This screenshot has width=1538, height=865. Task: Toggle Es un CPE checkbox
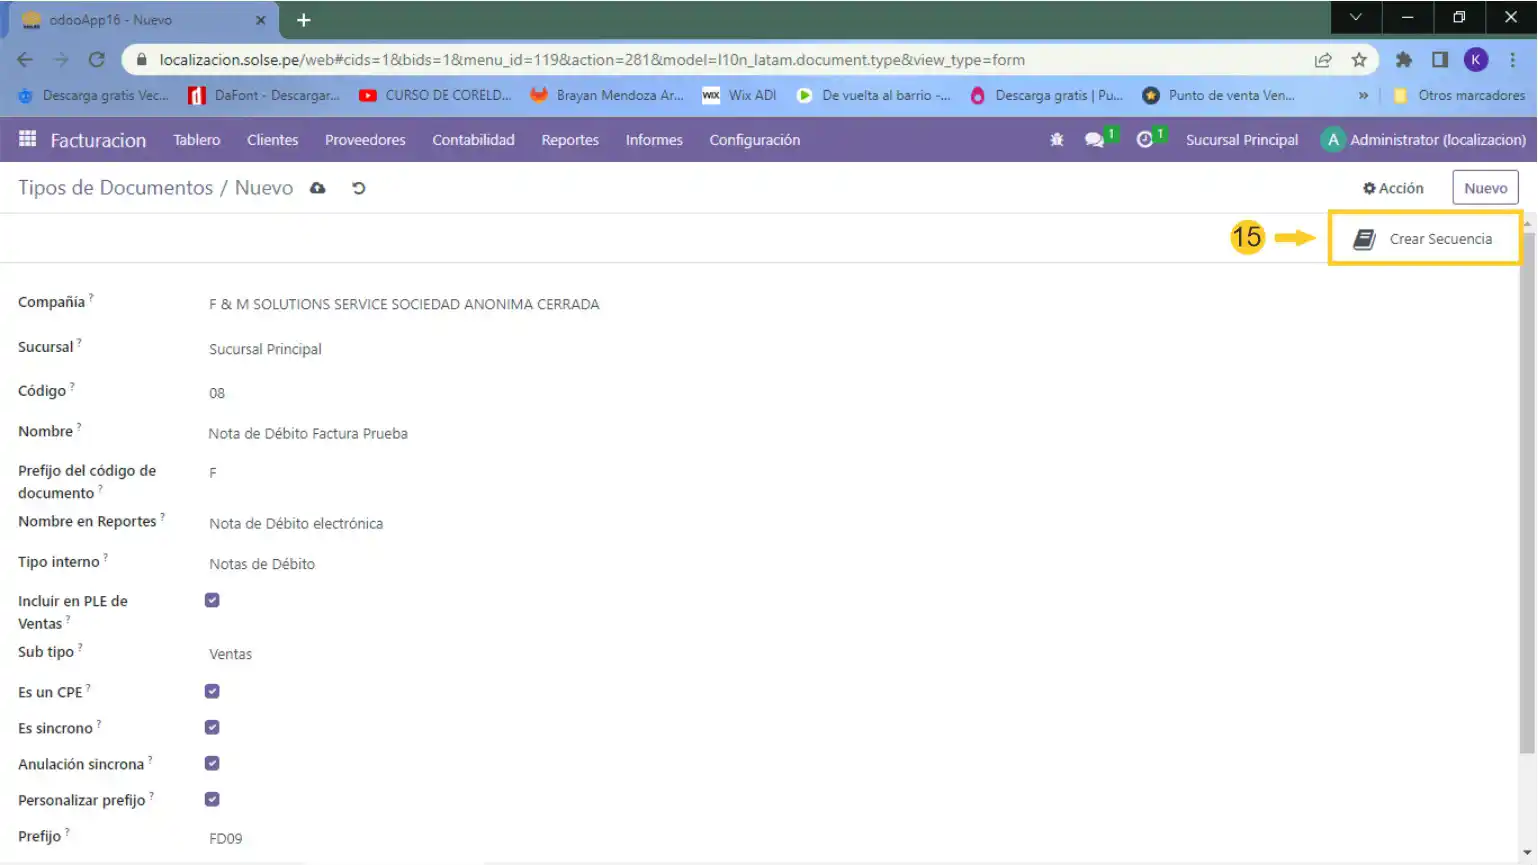212,691
